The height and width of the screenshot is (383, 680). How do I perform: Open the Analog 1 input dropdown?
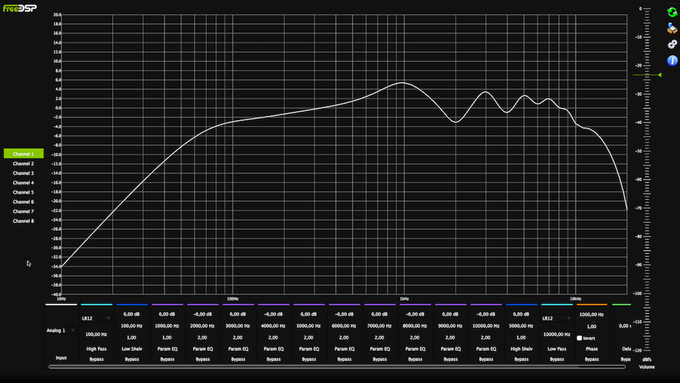(x=61, y=331)
